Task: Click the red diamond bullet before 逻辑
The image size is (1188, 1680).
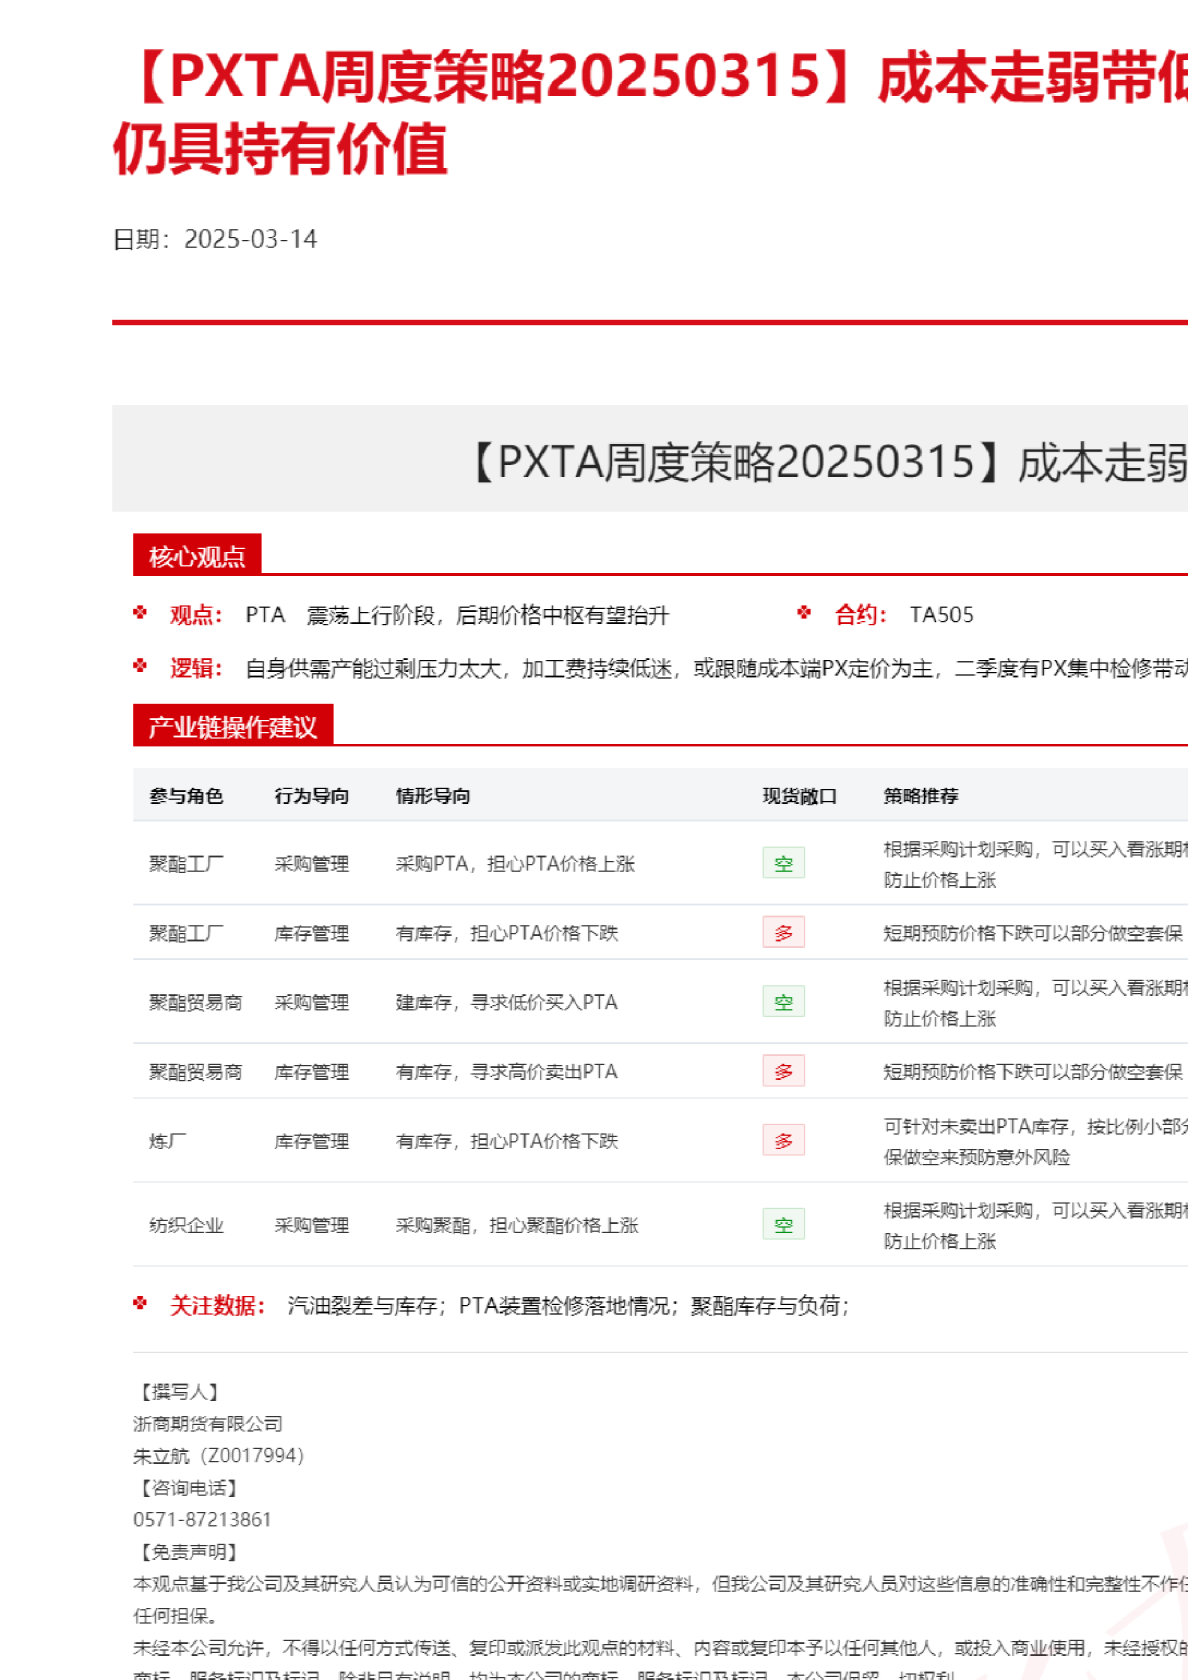Action: tap(140, 666)
